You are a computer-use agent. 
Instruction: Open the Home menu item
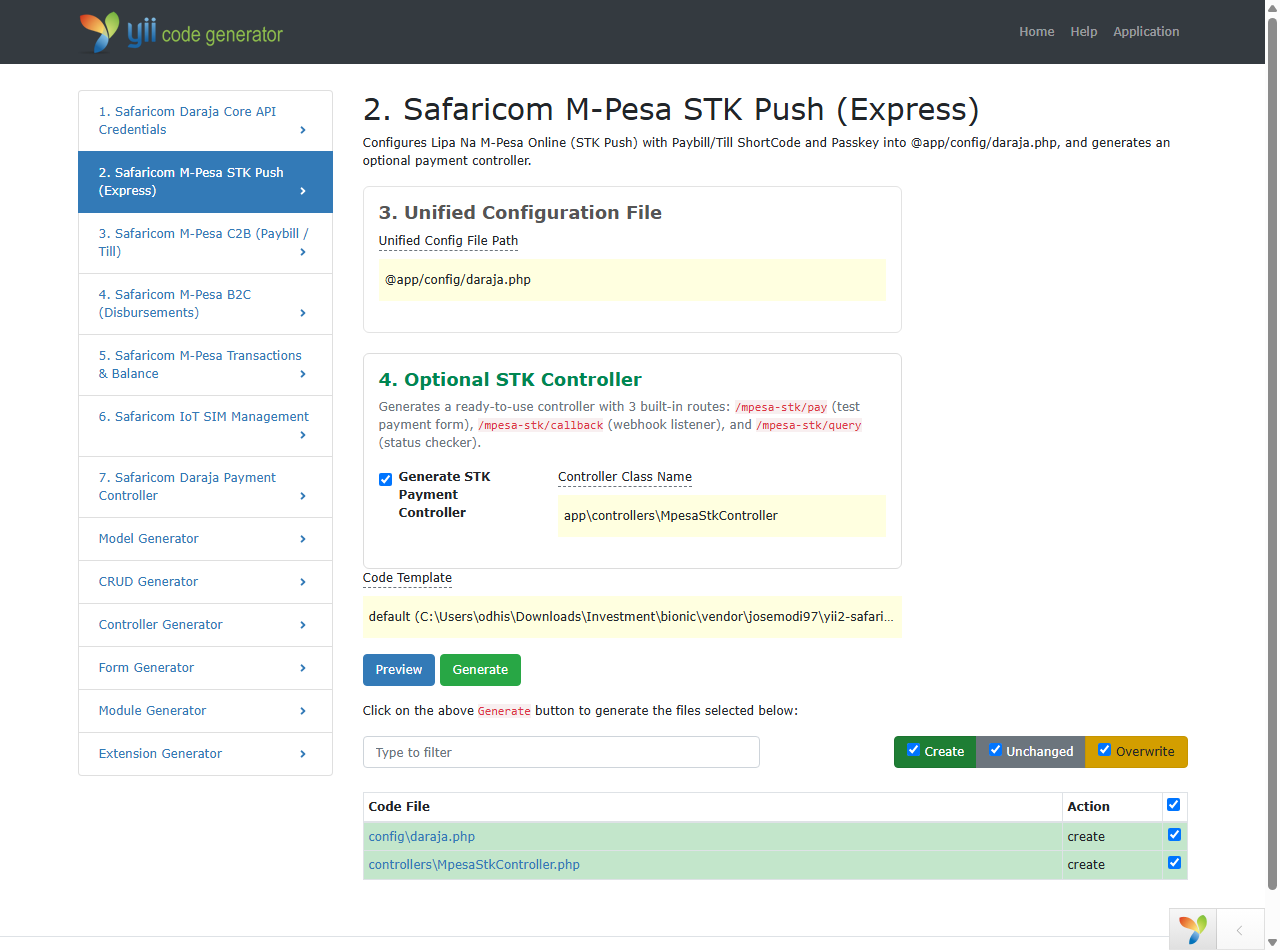coord(1037,32)
